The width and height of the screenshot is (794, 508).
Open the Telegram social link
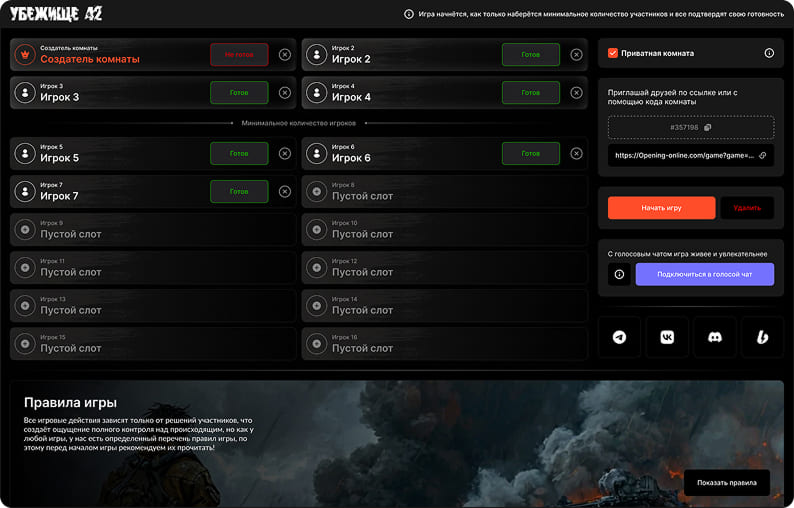coord(619,337)
